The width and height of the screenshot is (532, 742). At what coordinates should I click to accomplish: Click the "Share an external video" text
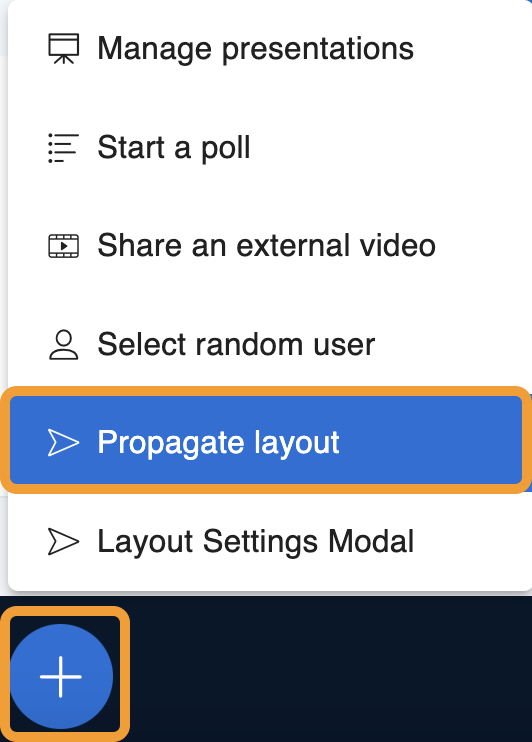click(266, 246)
